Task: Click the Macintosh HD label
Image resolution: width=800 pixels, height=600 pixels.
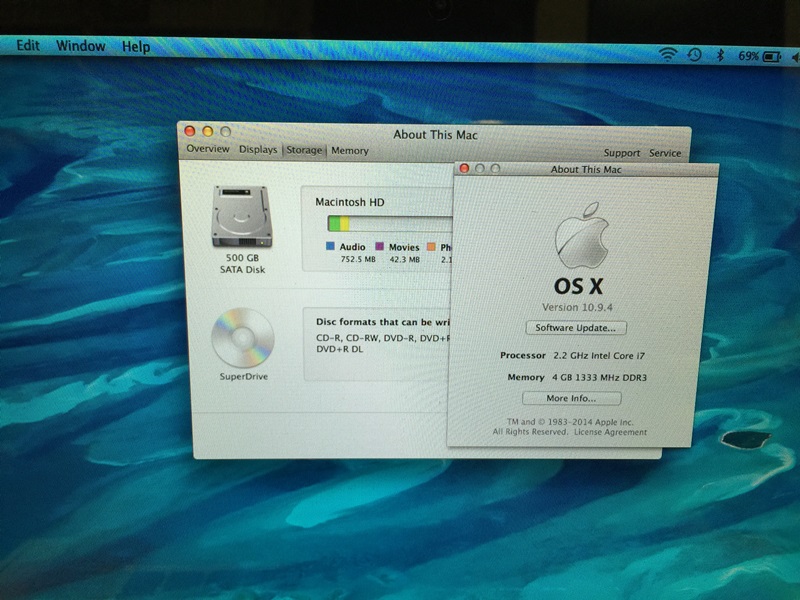Action: coord(349,202)
